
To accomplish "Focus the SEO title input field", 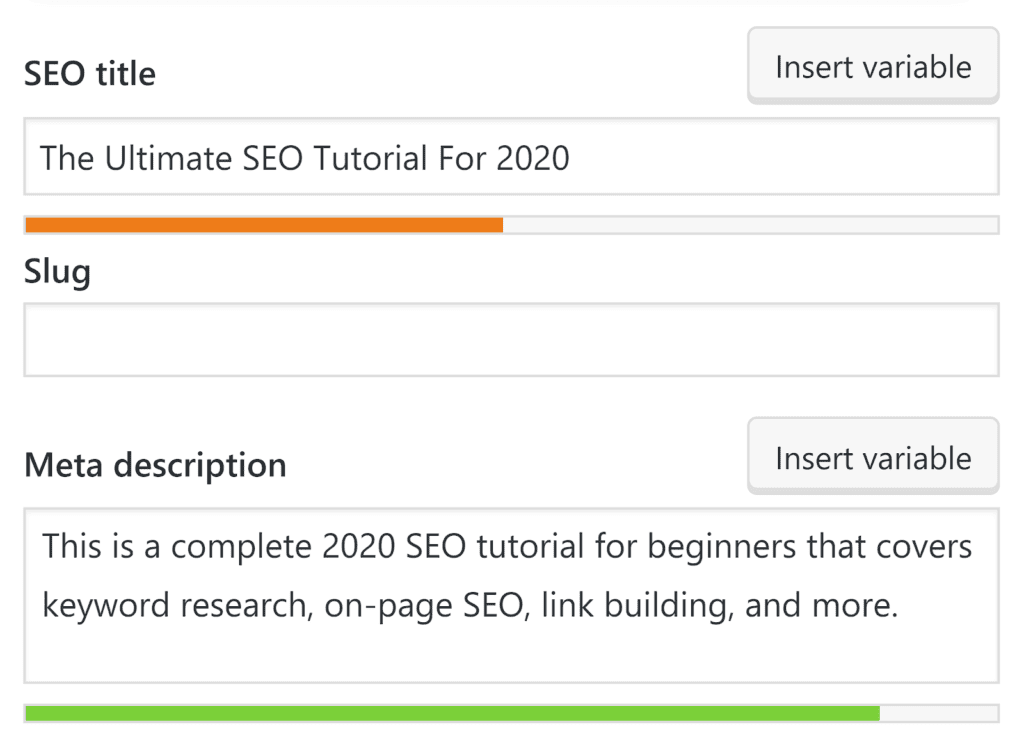I will click(780, 157).
